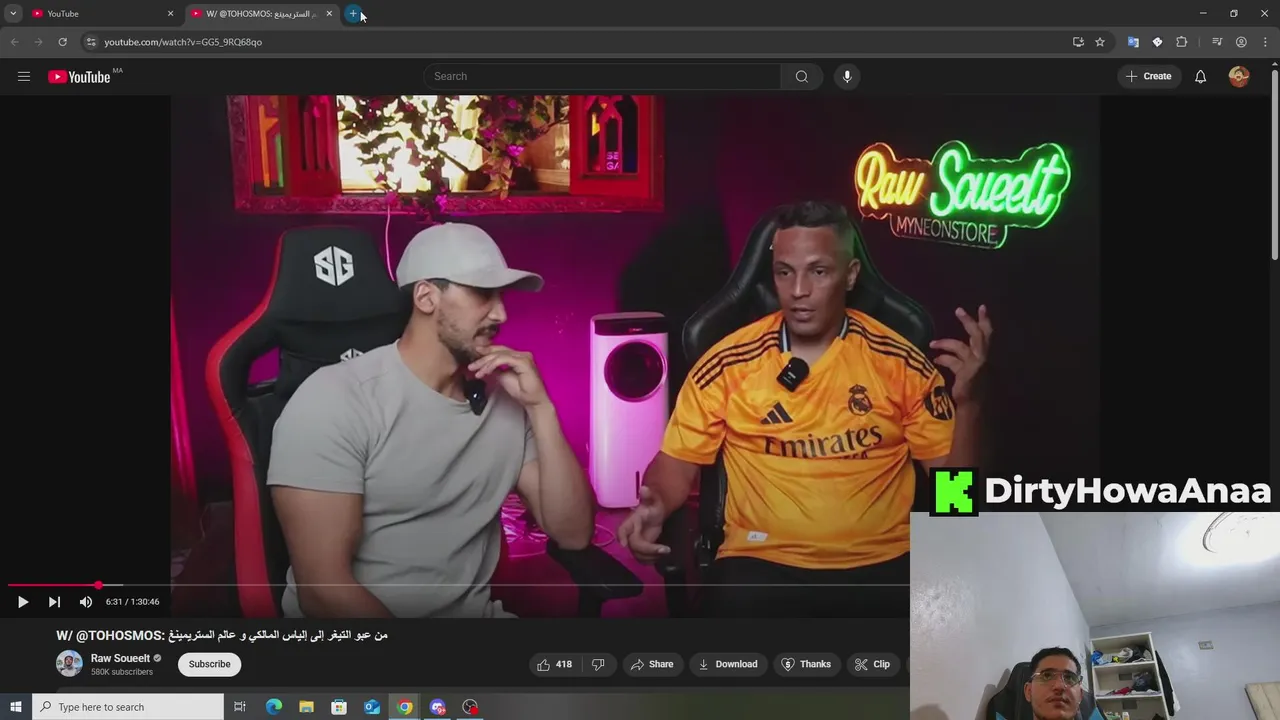1280x720 pixels.
Task: Click the video title W/ @TOHOSMOS
Action: (x=222, y=635)
